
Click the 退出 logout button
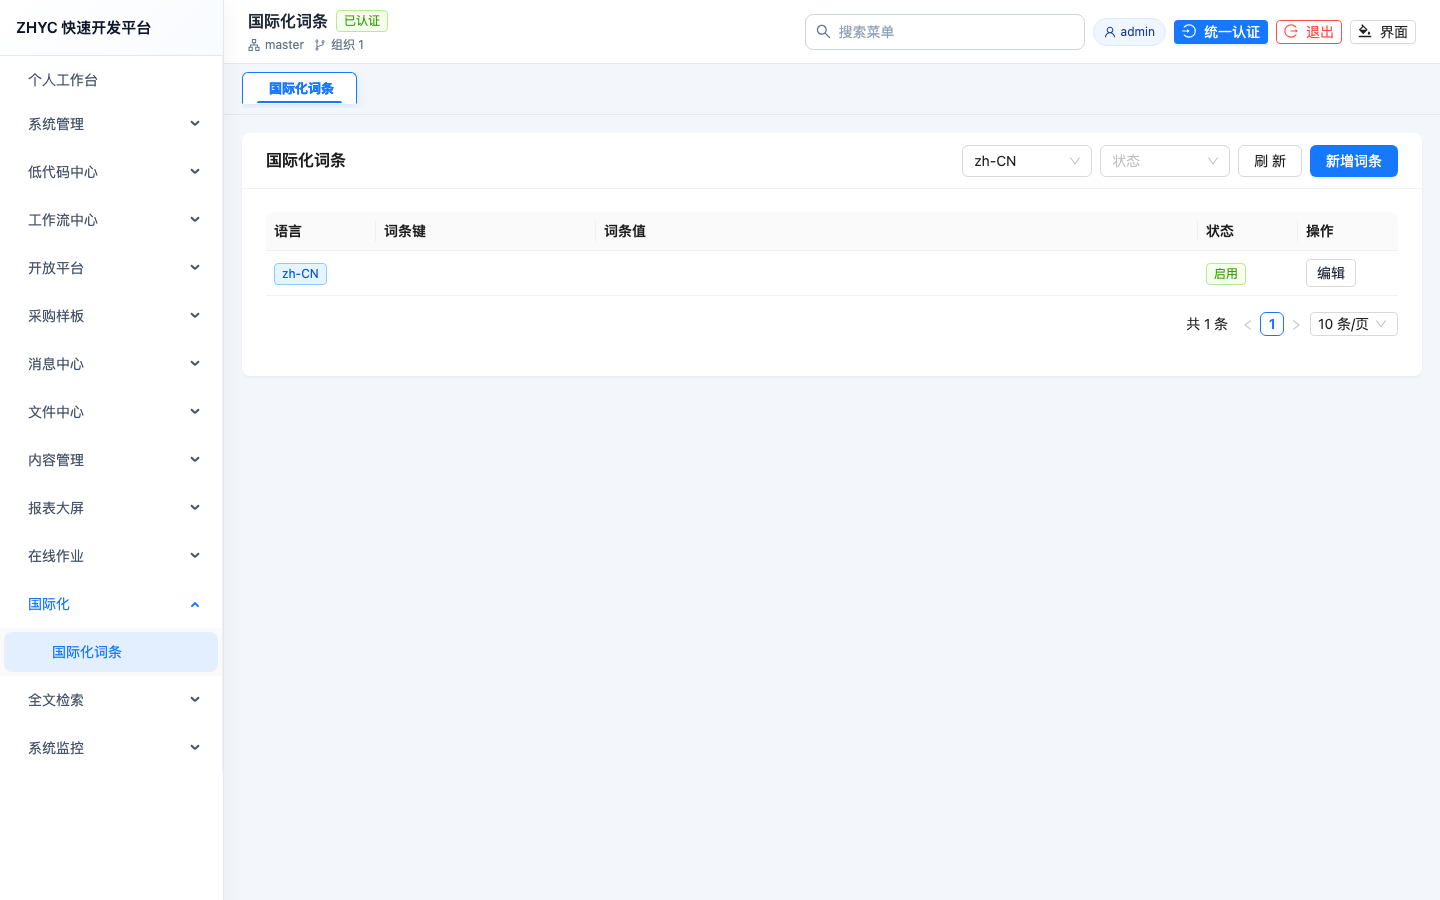pyautogui.click(x=1308, y=32)
